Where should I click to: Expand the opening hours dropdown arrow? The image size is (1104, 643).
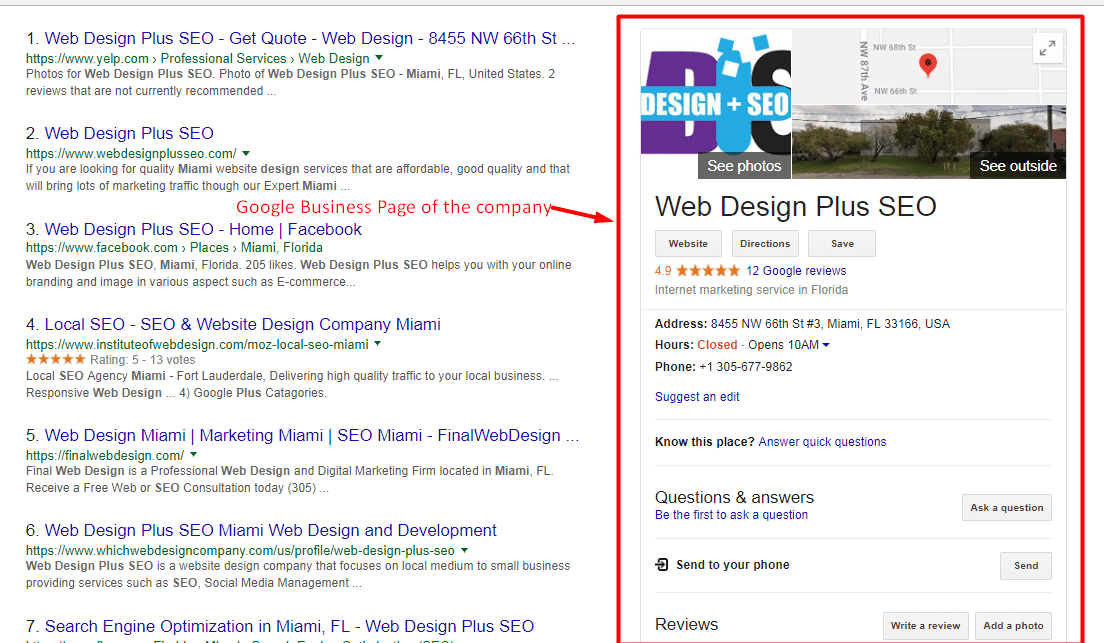coord(826,345)
